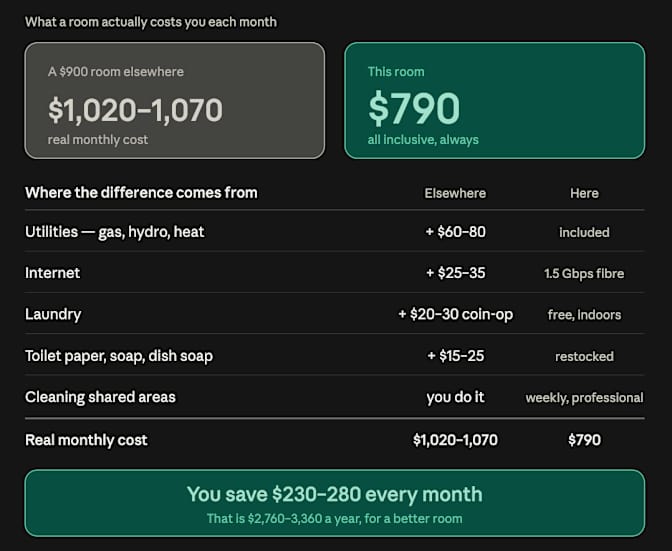Image resolution: width=672 pixels, height=551 pixels.
Task: Click the 'free, indoors' laundry value
Action: (x=584, y=315)
